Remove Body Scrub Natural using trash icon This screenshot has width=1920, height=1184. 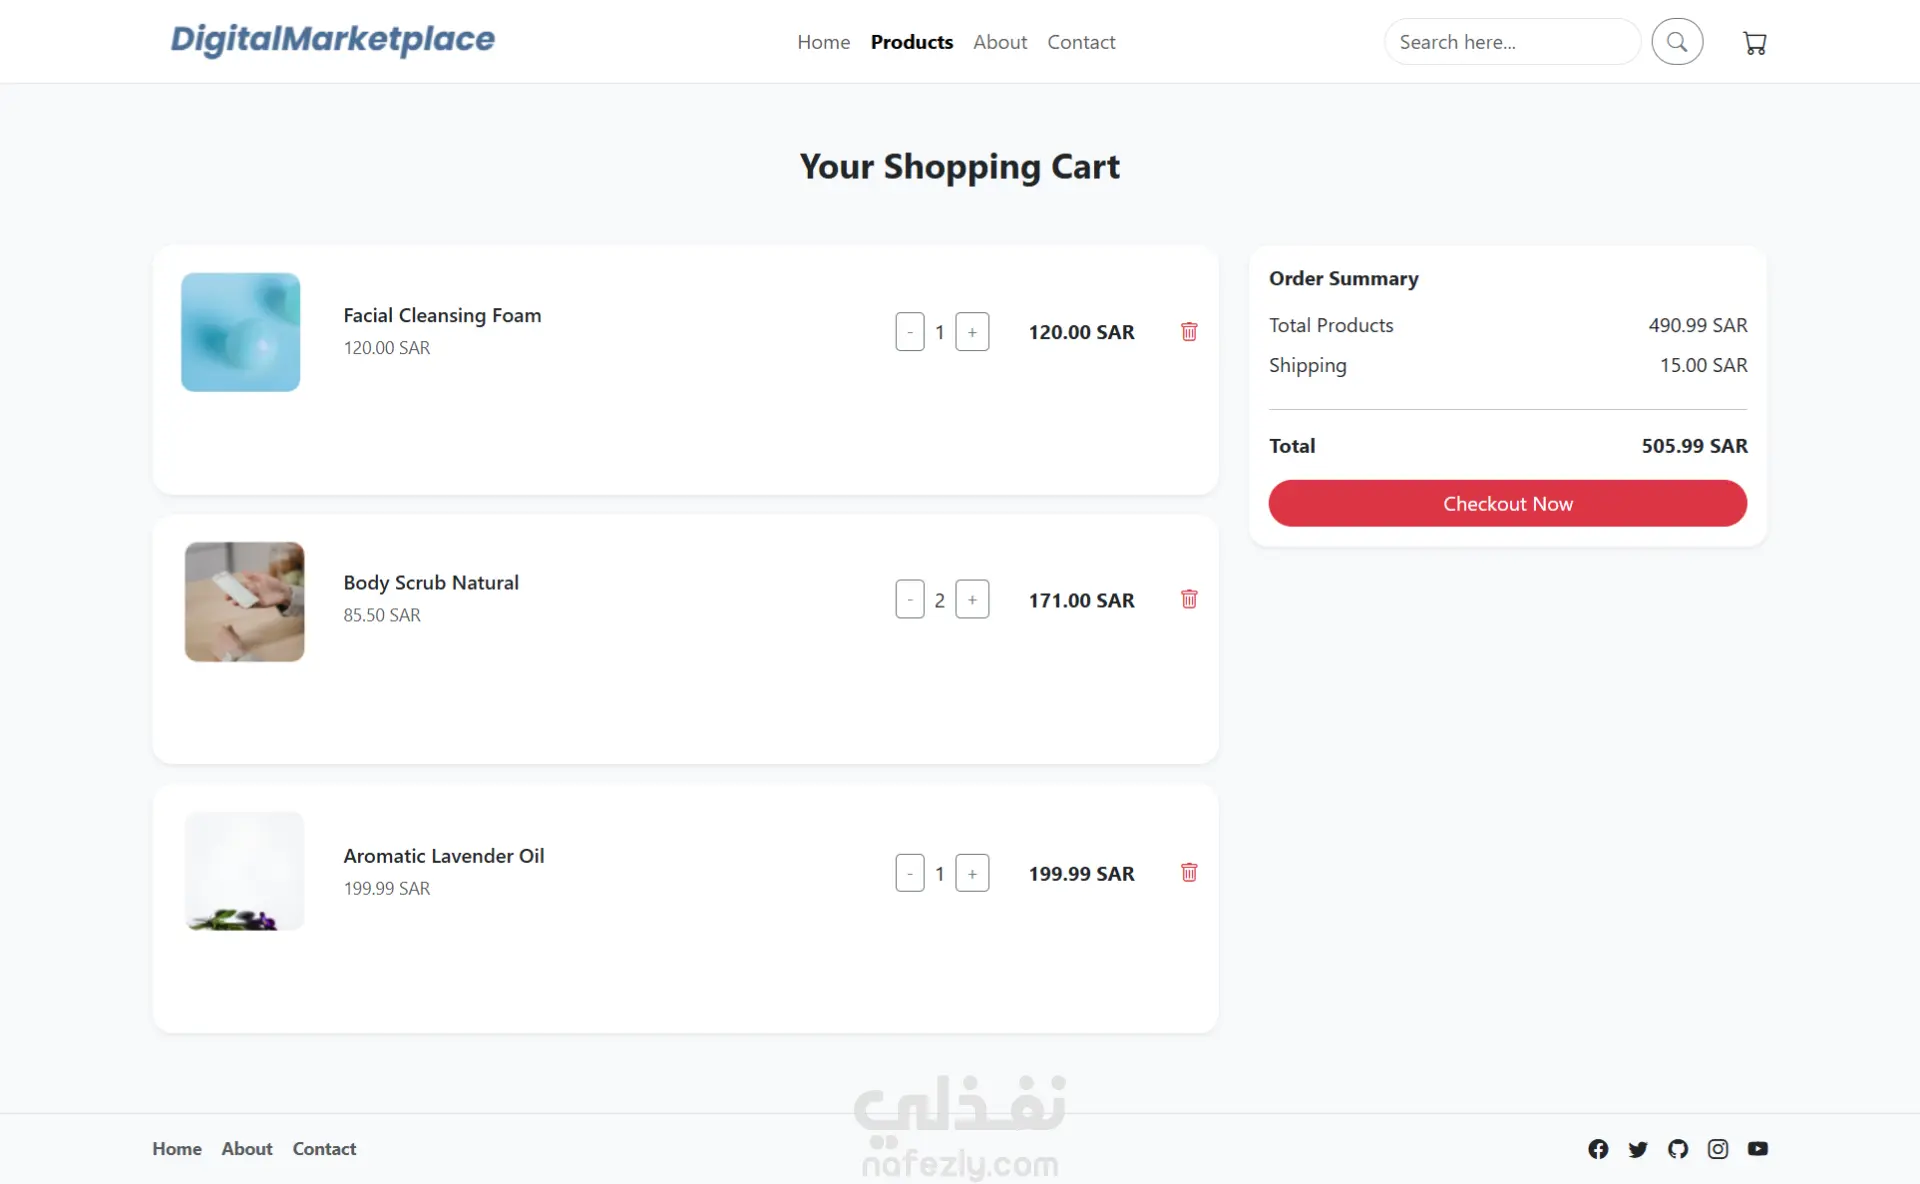[1189, 599]
